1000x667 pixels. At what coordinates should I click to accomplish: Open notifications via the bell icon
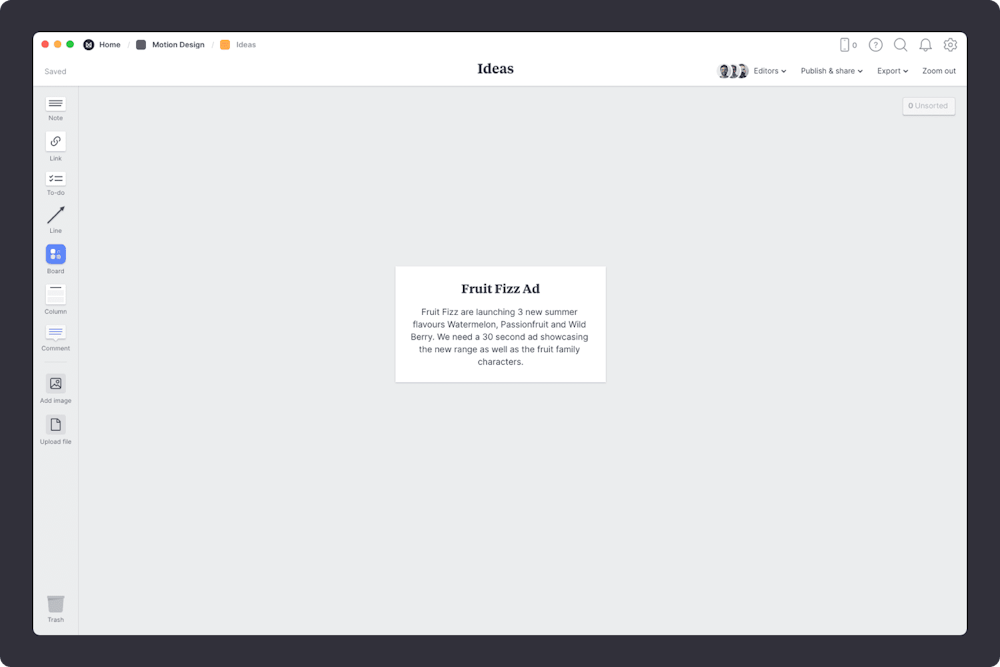[x=926, y=45]
